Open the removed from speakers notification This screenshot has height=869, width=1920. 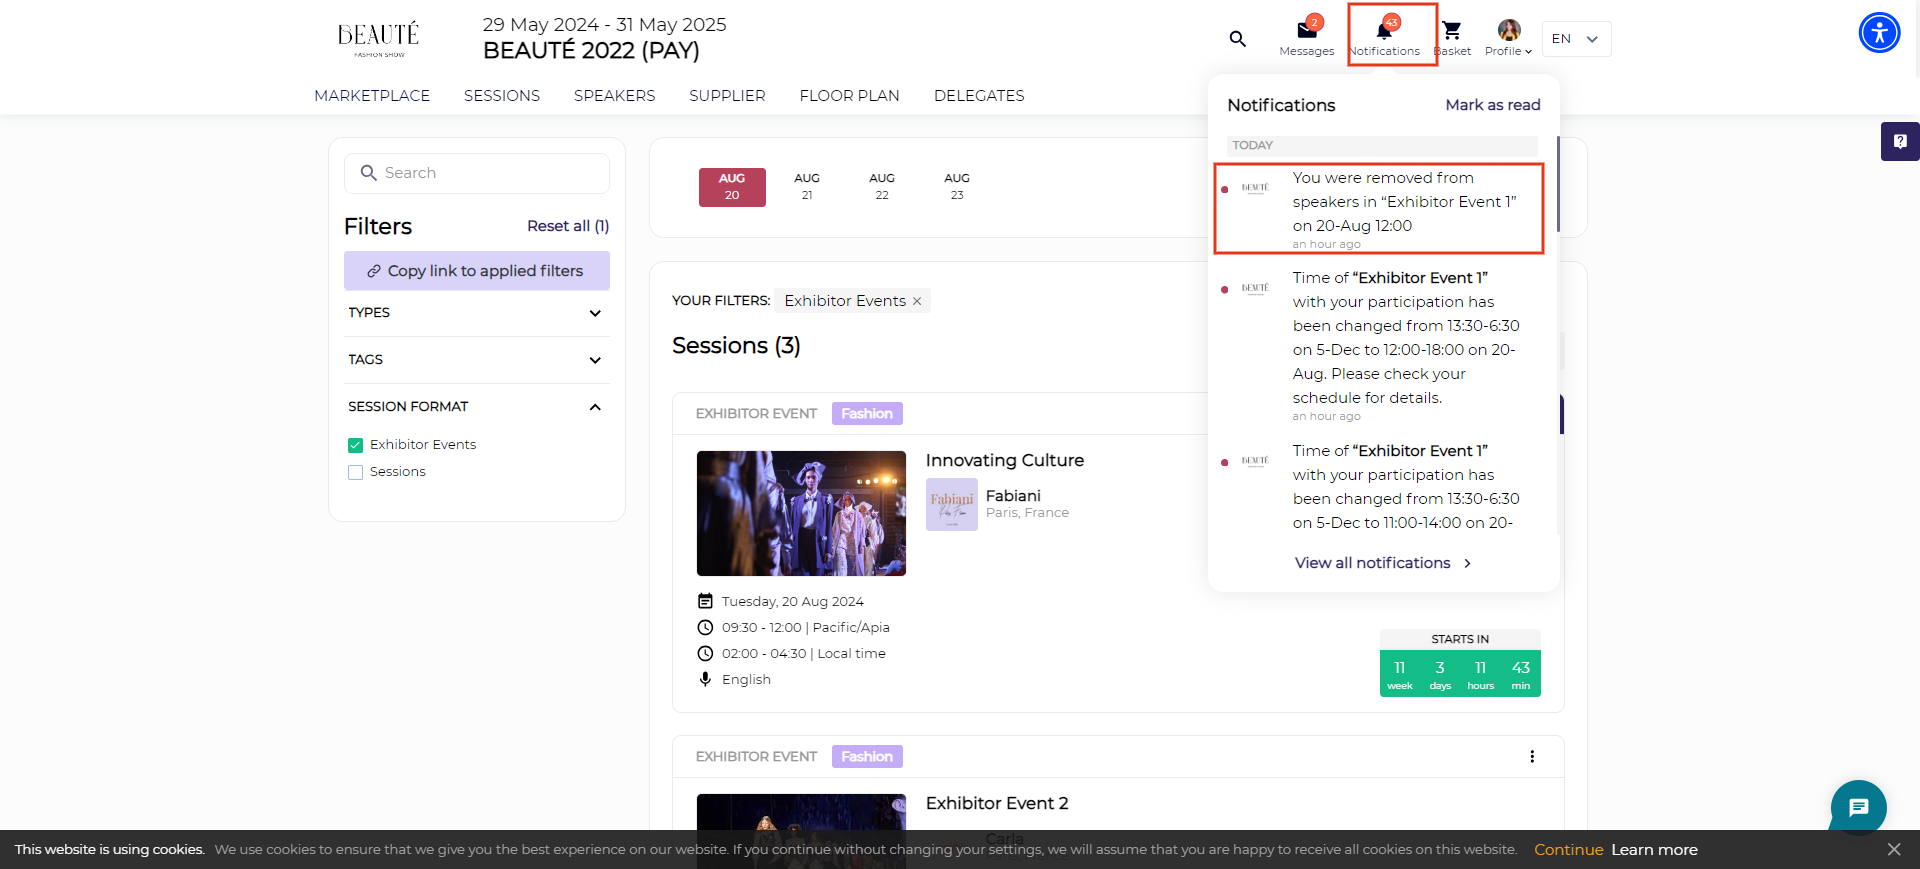1379,208
